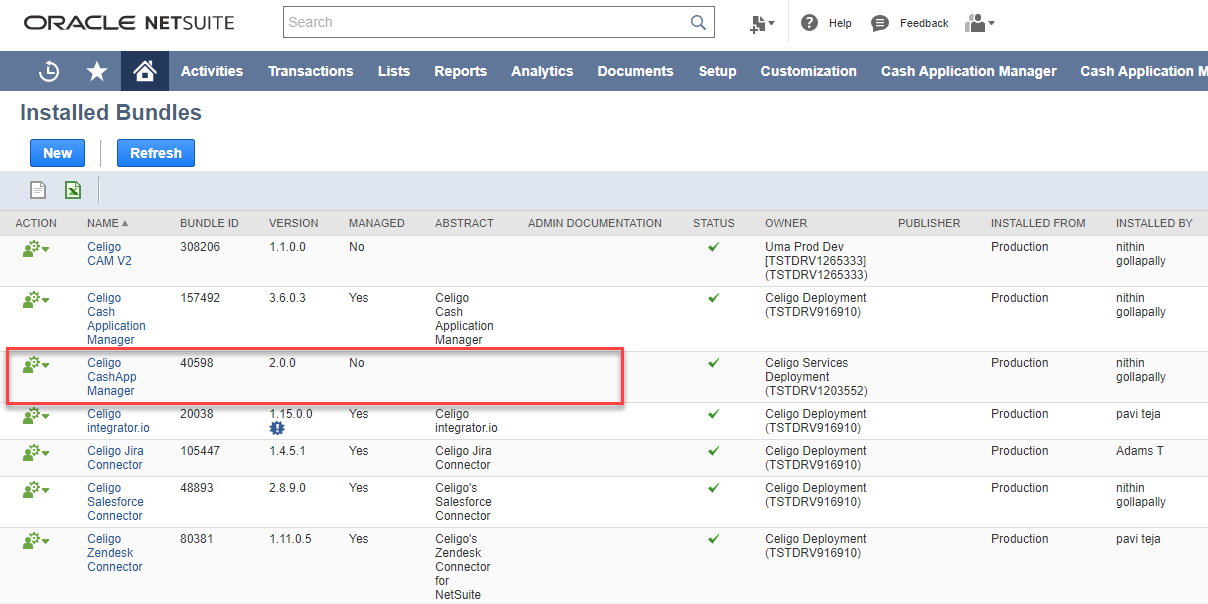Click the Refresh button
This screenshot has height=604, width=1208.
[156, 153]
